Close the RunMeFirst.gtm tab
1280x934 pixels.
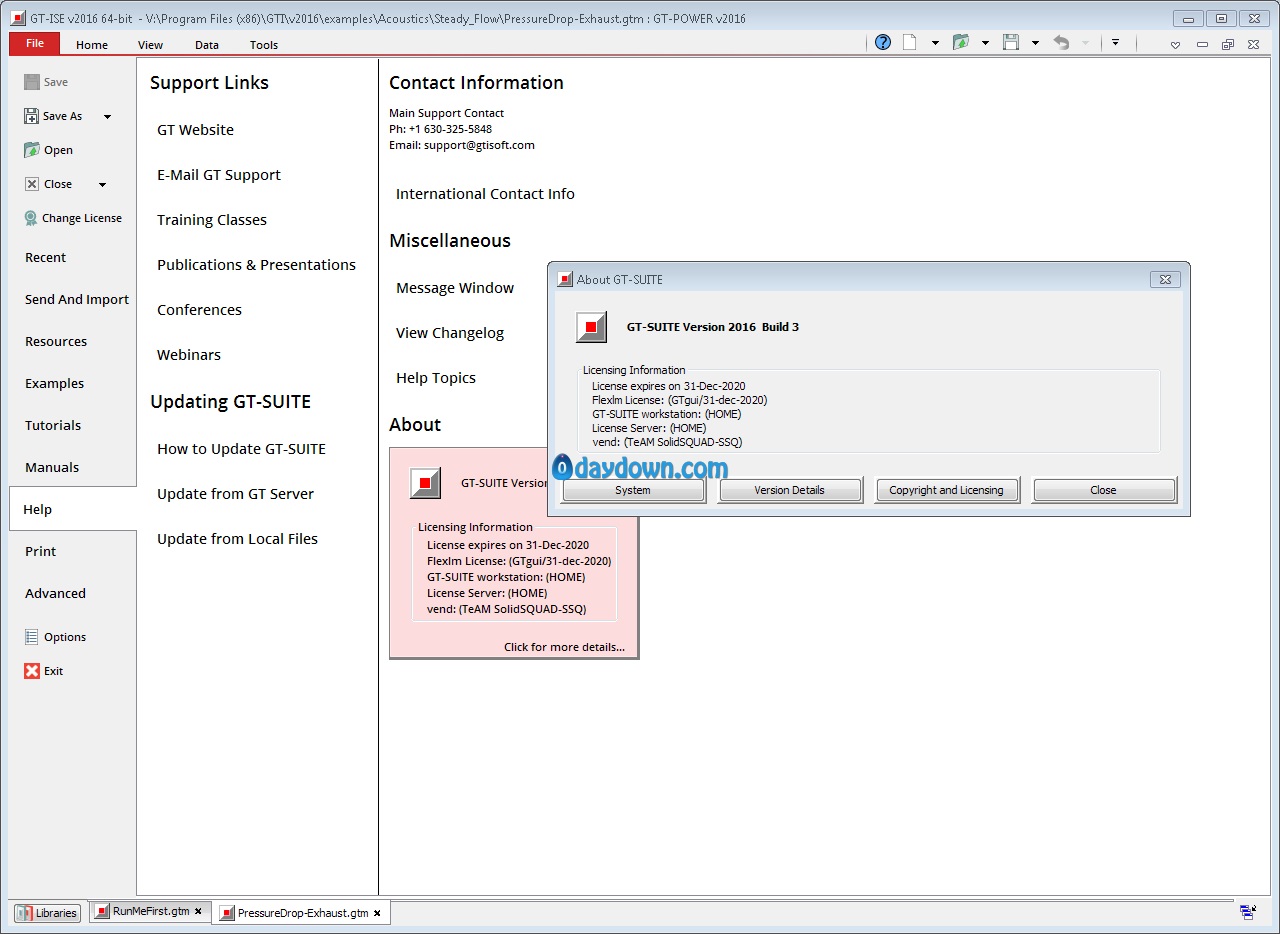[x=198, y=912]
